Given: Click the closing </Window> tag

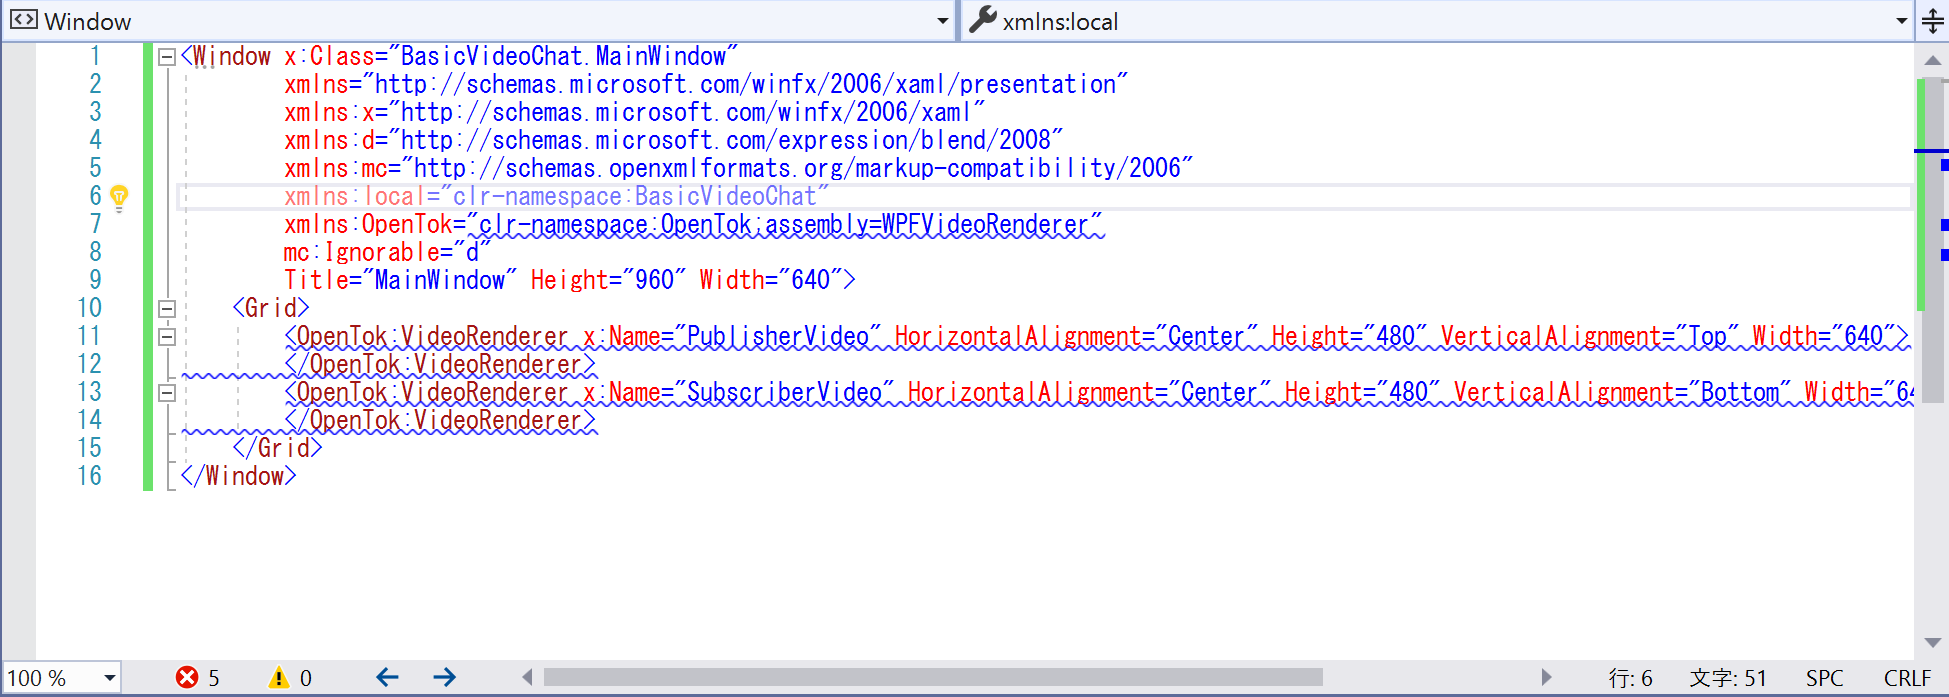Looking at the screenshot, I should point(238,477).
